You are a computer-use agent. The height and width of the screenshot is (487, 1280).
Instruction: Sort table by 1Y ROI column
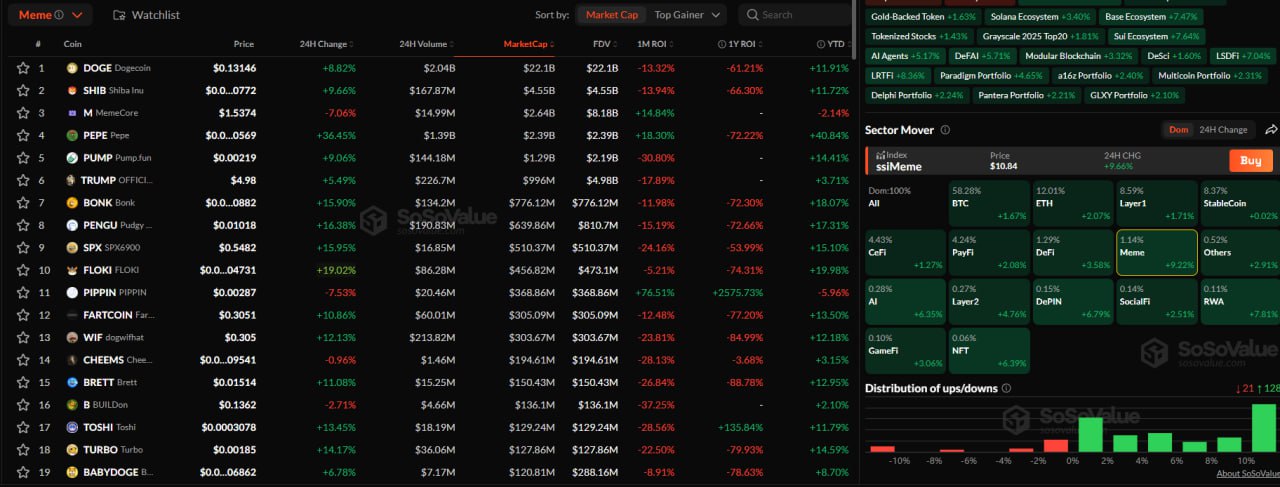(x=743, y=44)
